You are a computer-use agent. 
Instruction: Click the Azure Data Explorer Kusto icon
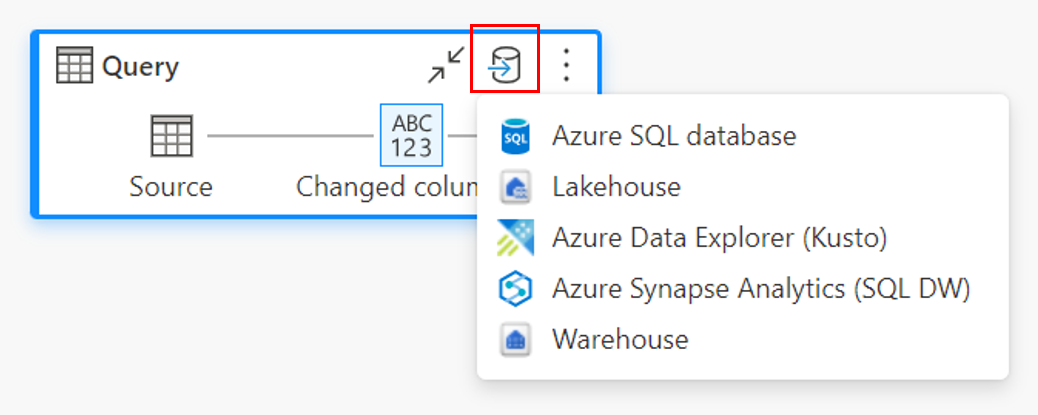pyautogui.click(x=516, y=238)
